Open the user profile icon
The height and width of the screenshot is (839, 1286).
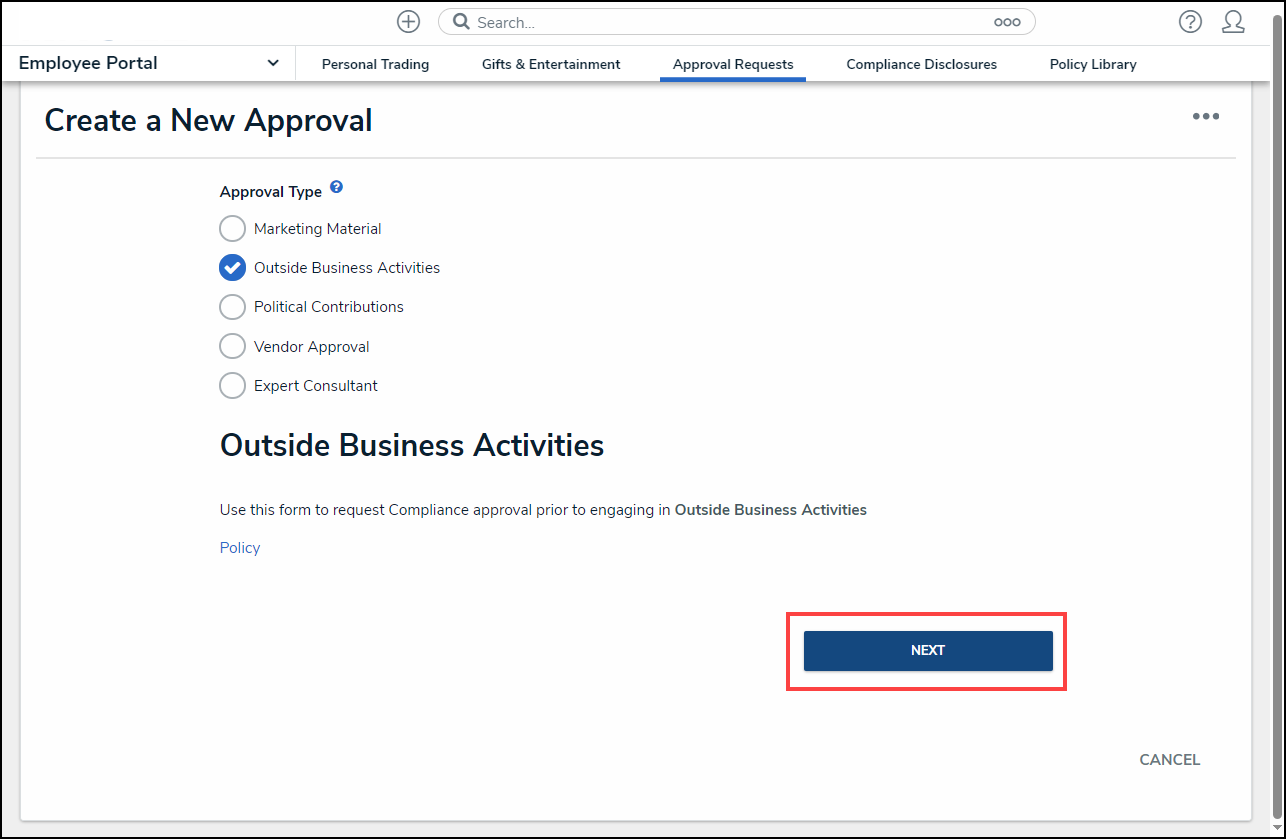point(1233,22)
